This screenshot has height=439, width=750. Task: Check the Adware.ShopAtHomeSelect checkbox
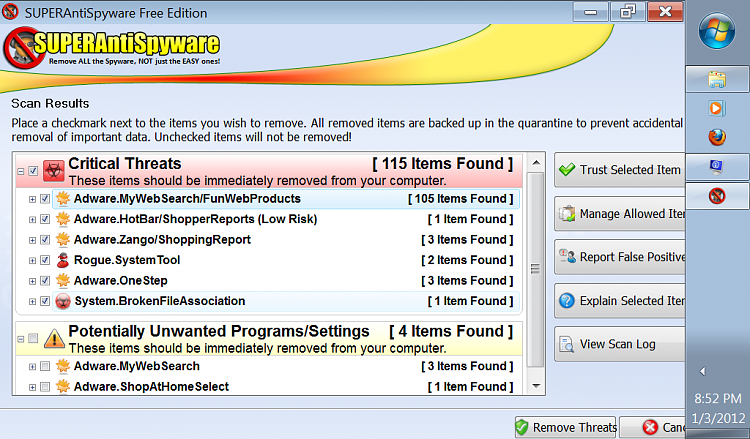(45, 387)
